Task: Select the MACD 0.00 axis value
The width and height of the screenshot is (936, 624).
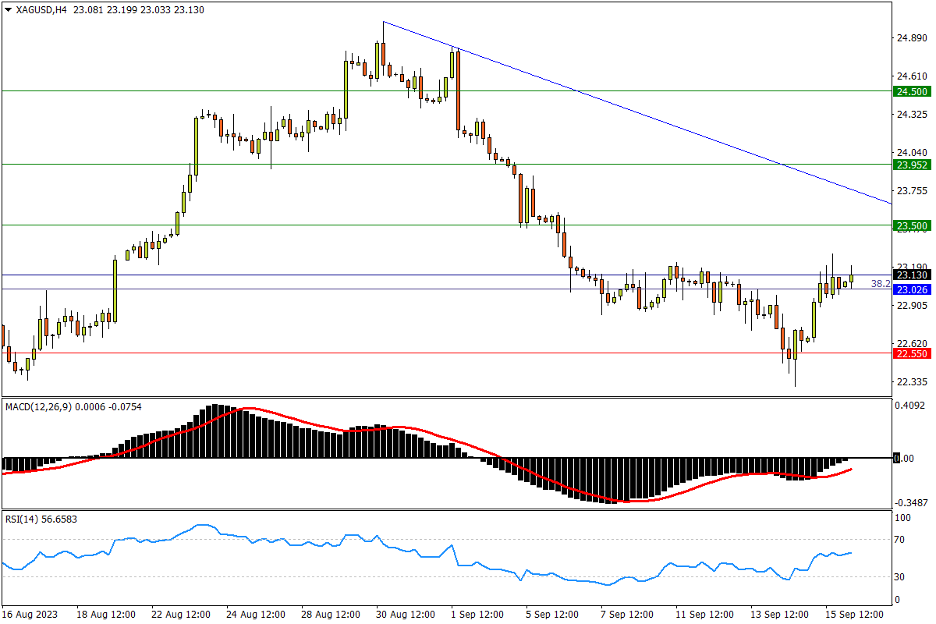Action: 906,459
